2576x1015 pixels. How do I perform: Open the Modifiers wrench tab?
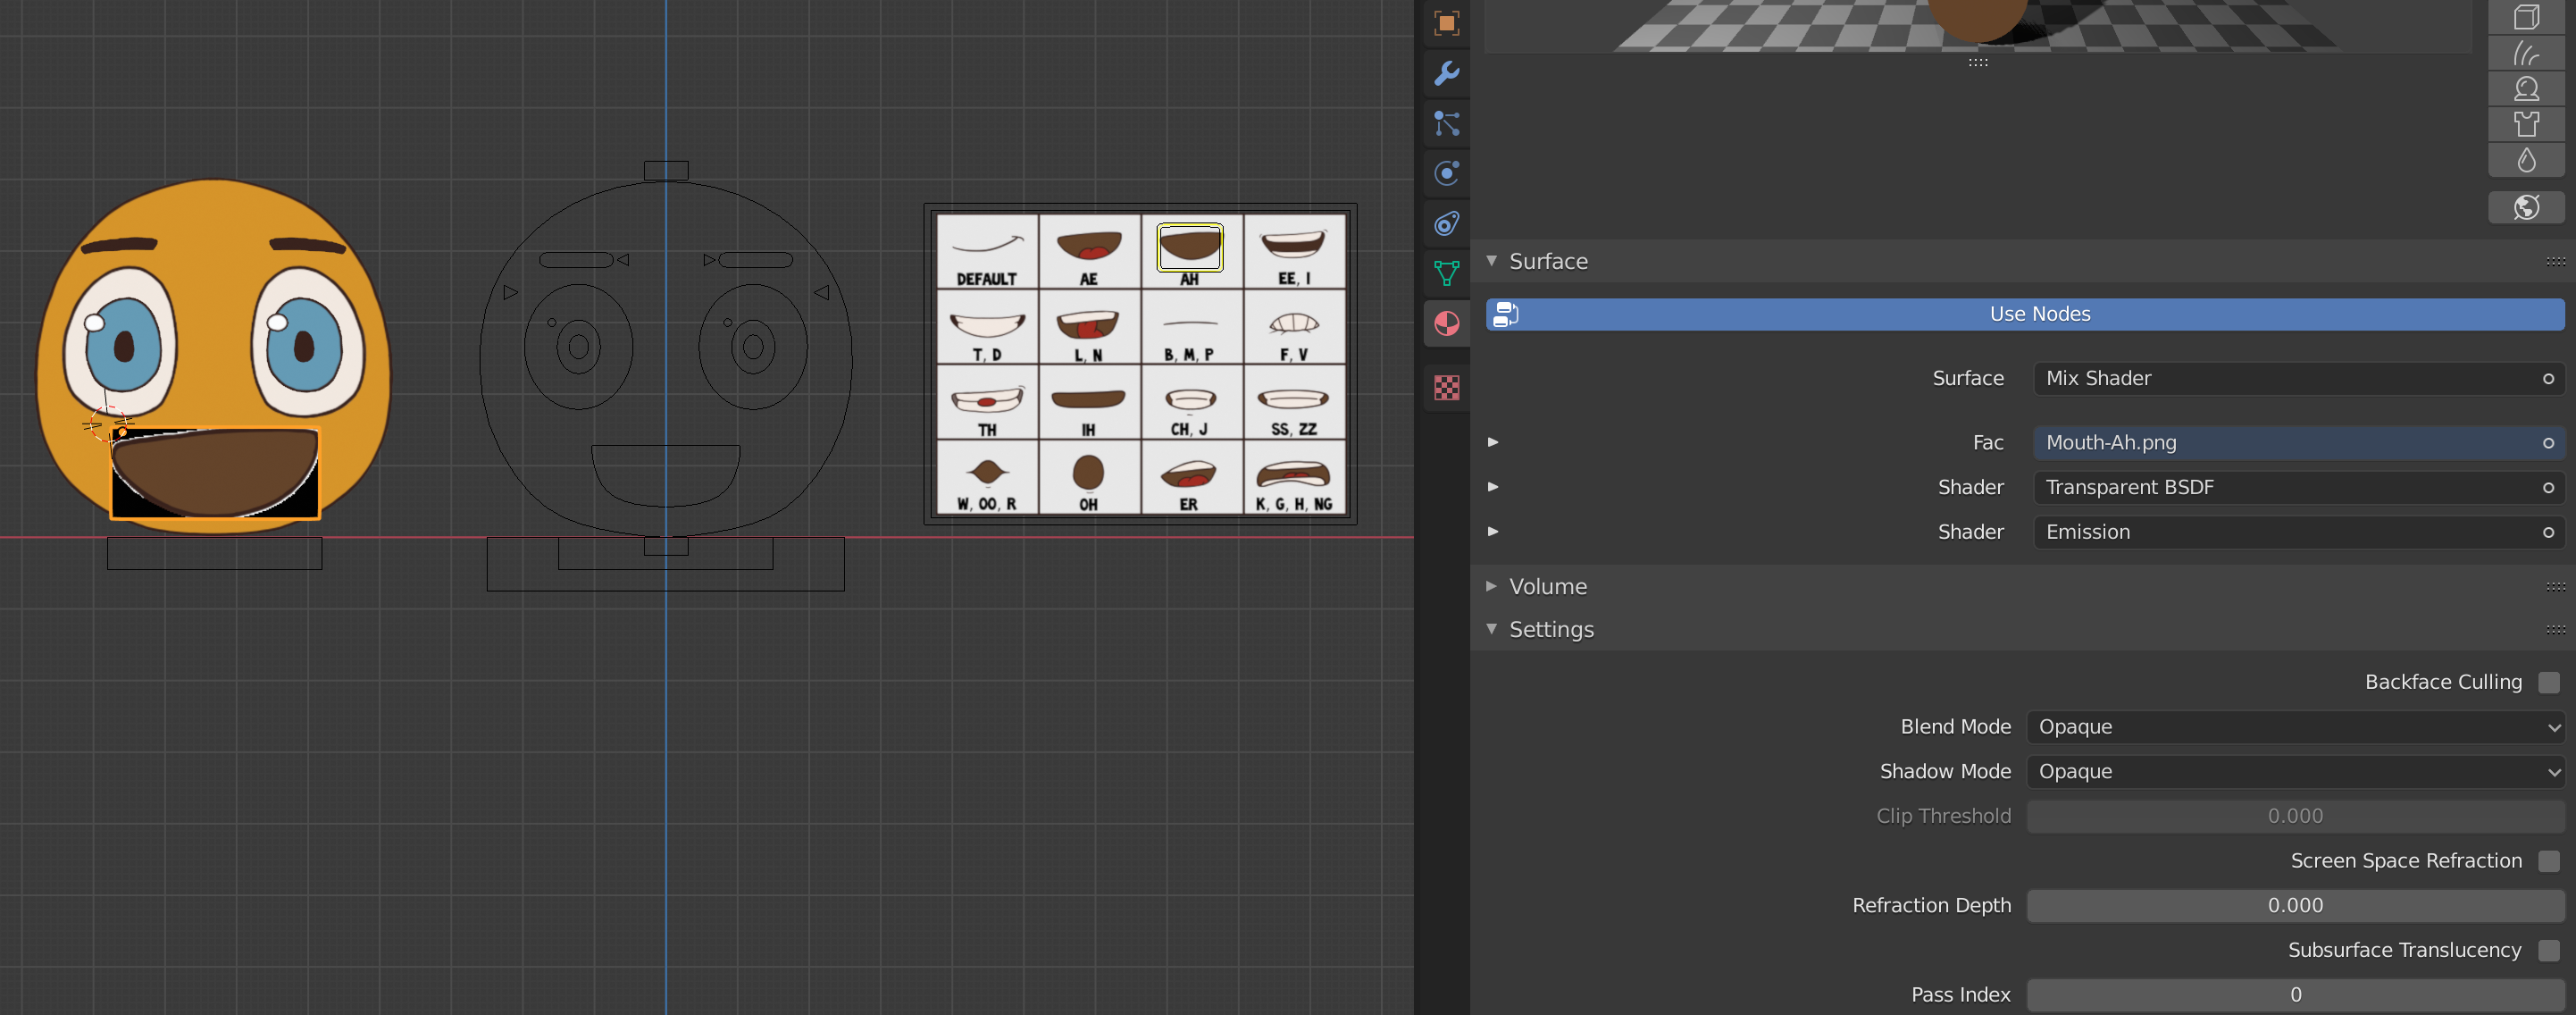[x=1446, y=73]
